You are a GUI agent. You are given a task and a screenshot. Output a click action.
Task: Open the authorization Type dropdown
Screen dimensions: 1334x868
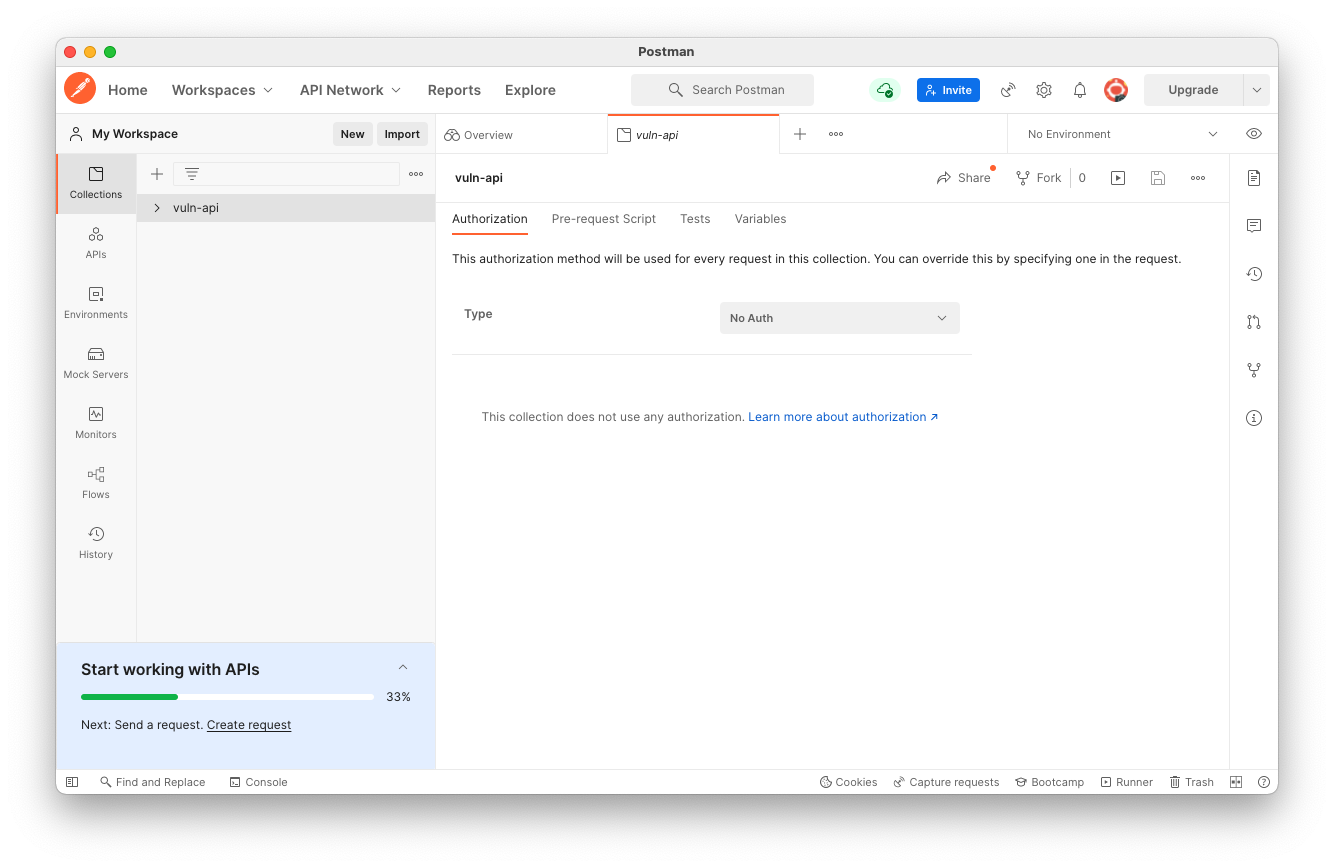840,318
